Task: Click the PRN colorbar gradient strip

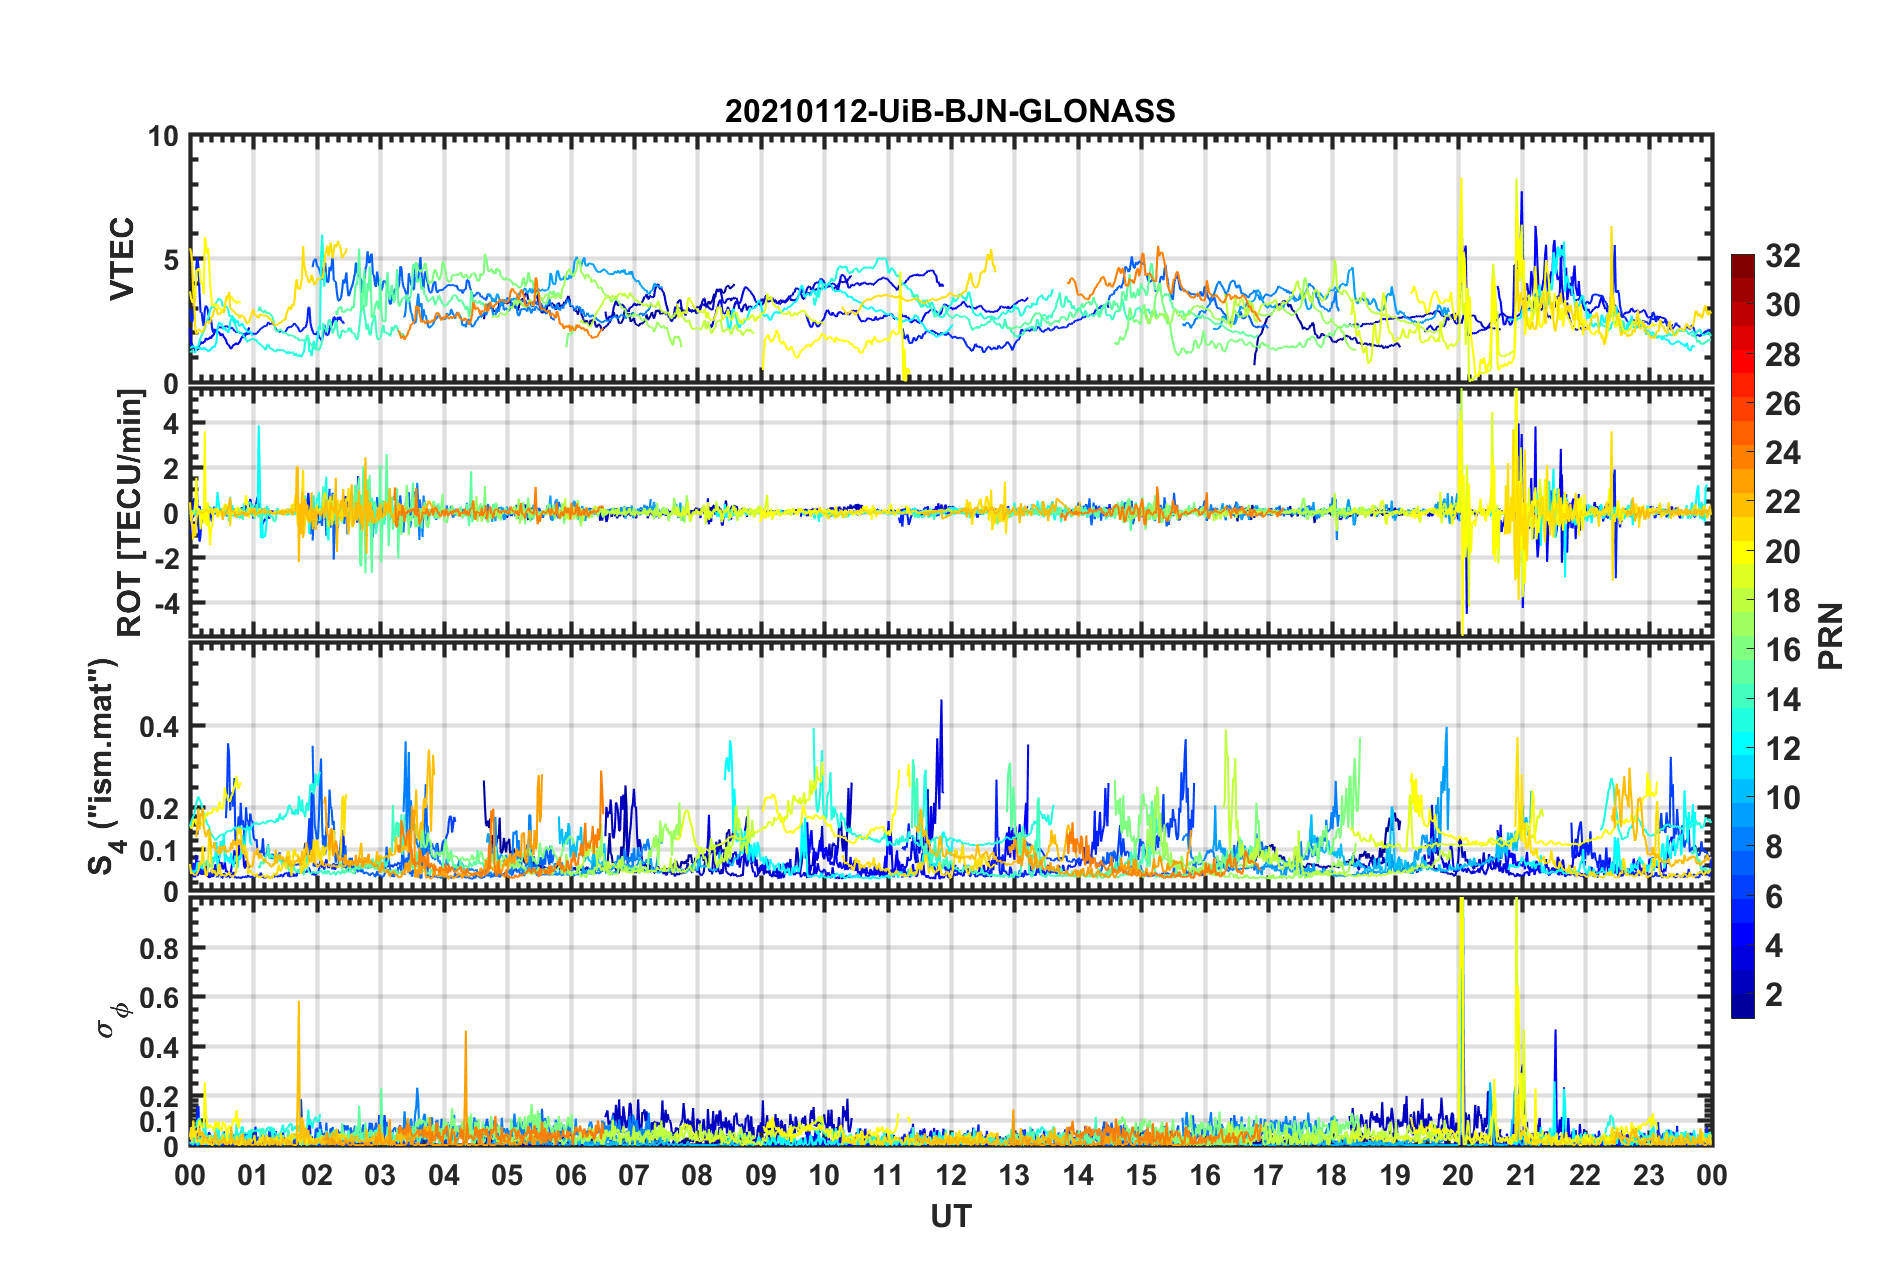Action: tap(1742, 636)
